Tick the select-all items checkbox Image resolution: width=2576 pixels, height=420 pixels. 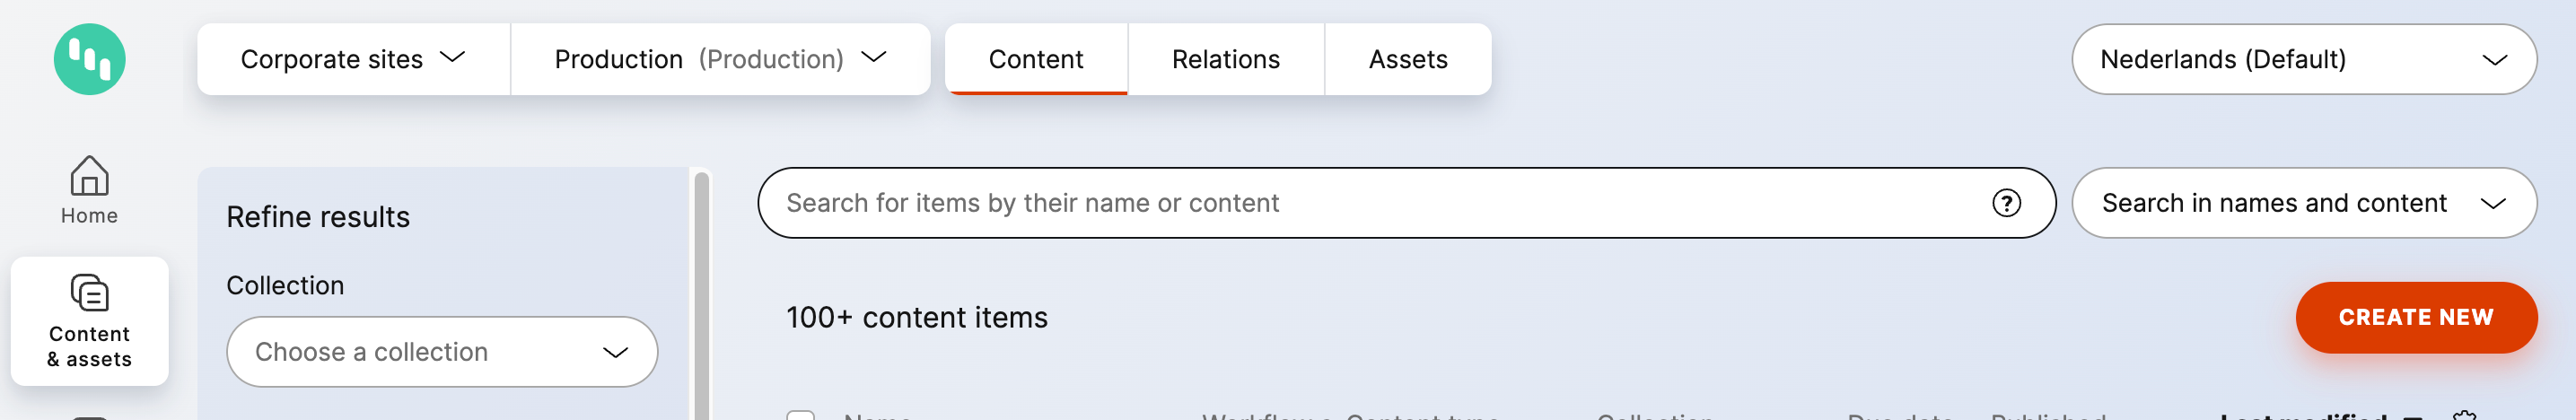coord(800,415)
